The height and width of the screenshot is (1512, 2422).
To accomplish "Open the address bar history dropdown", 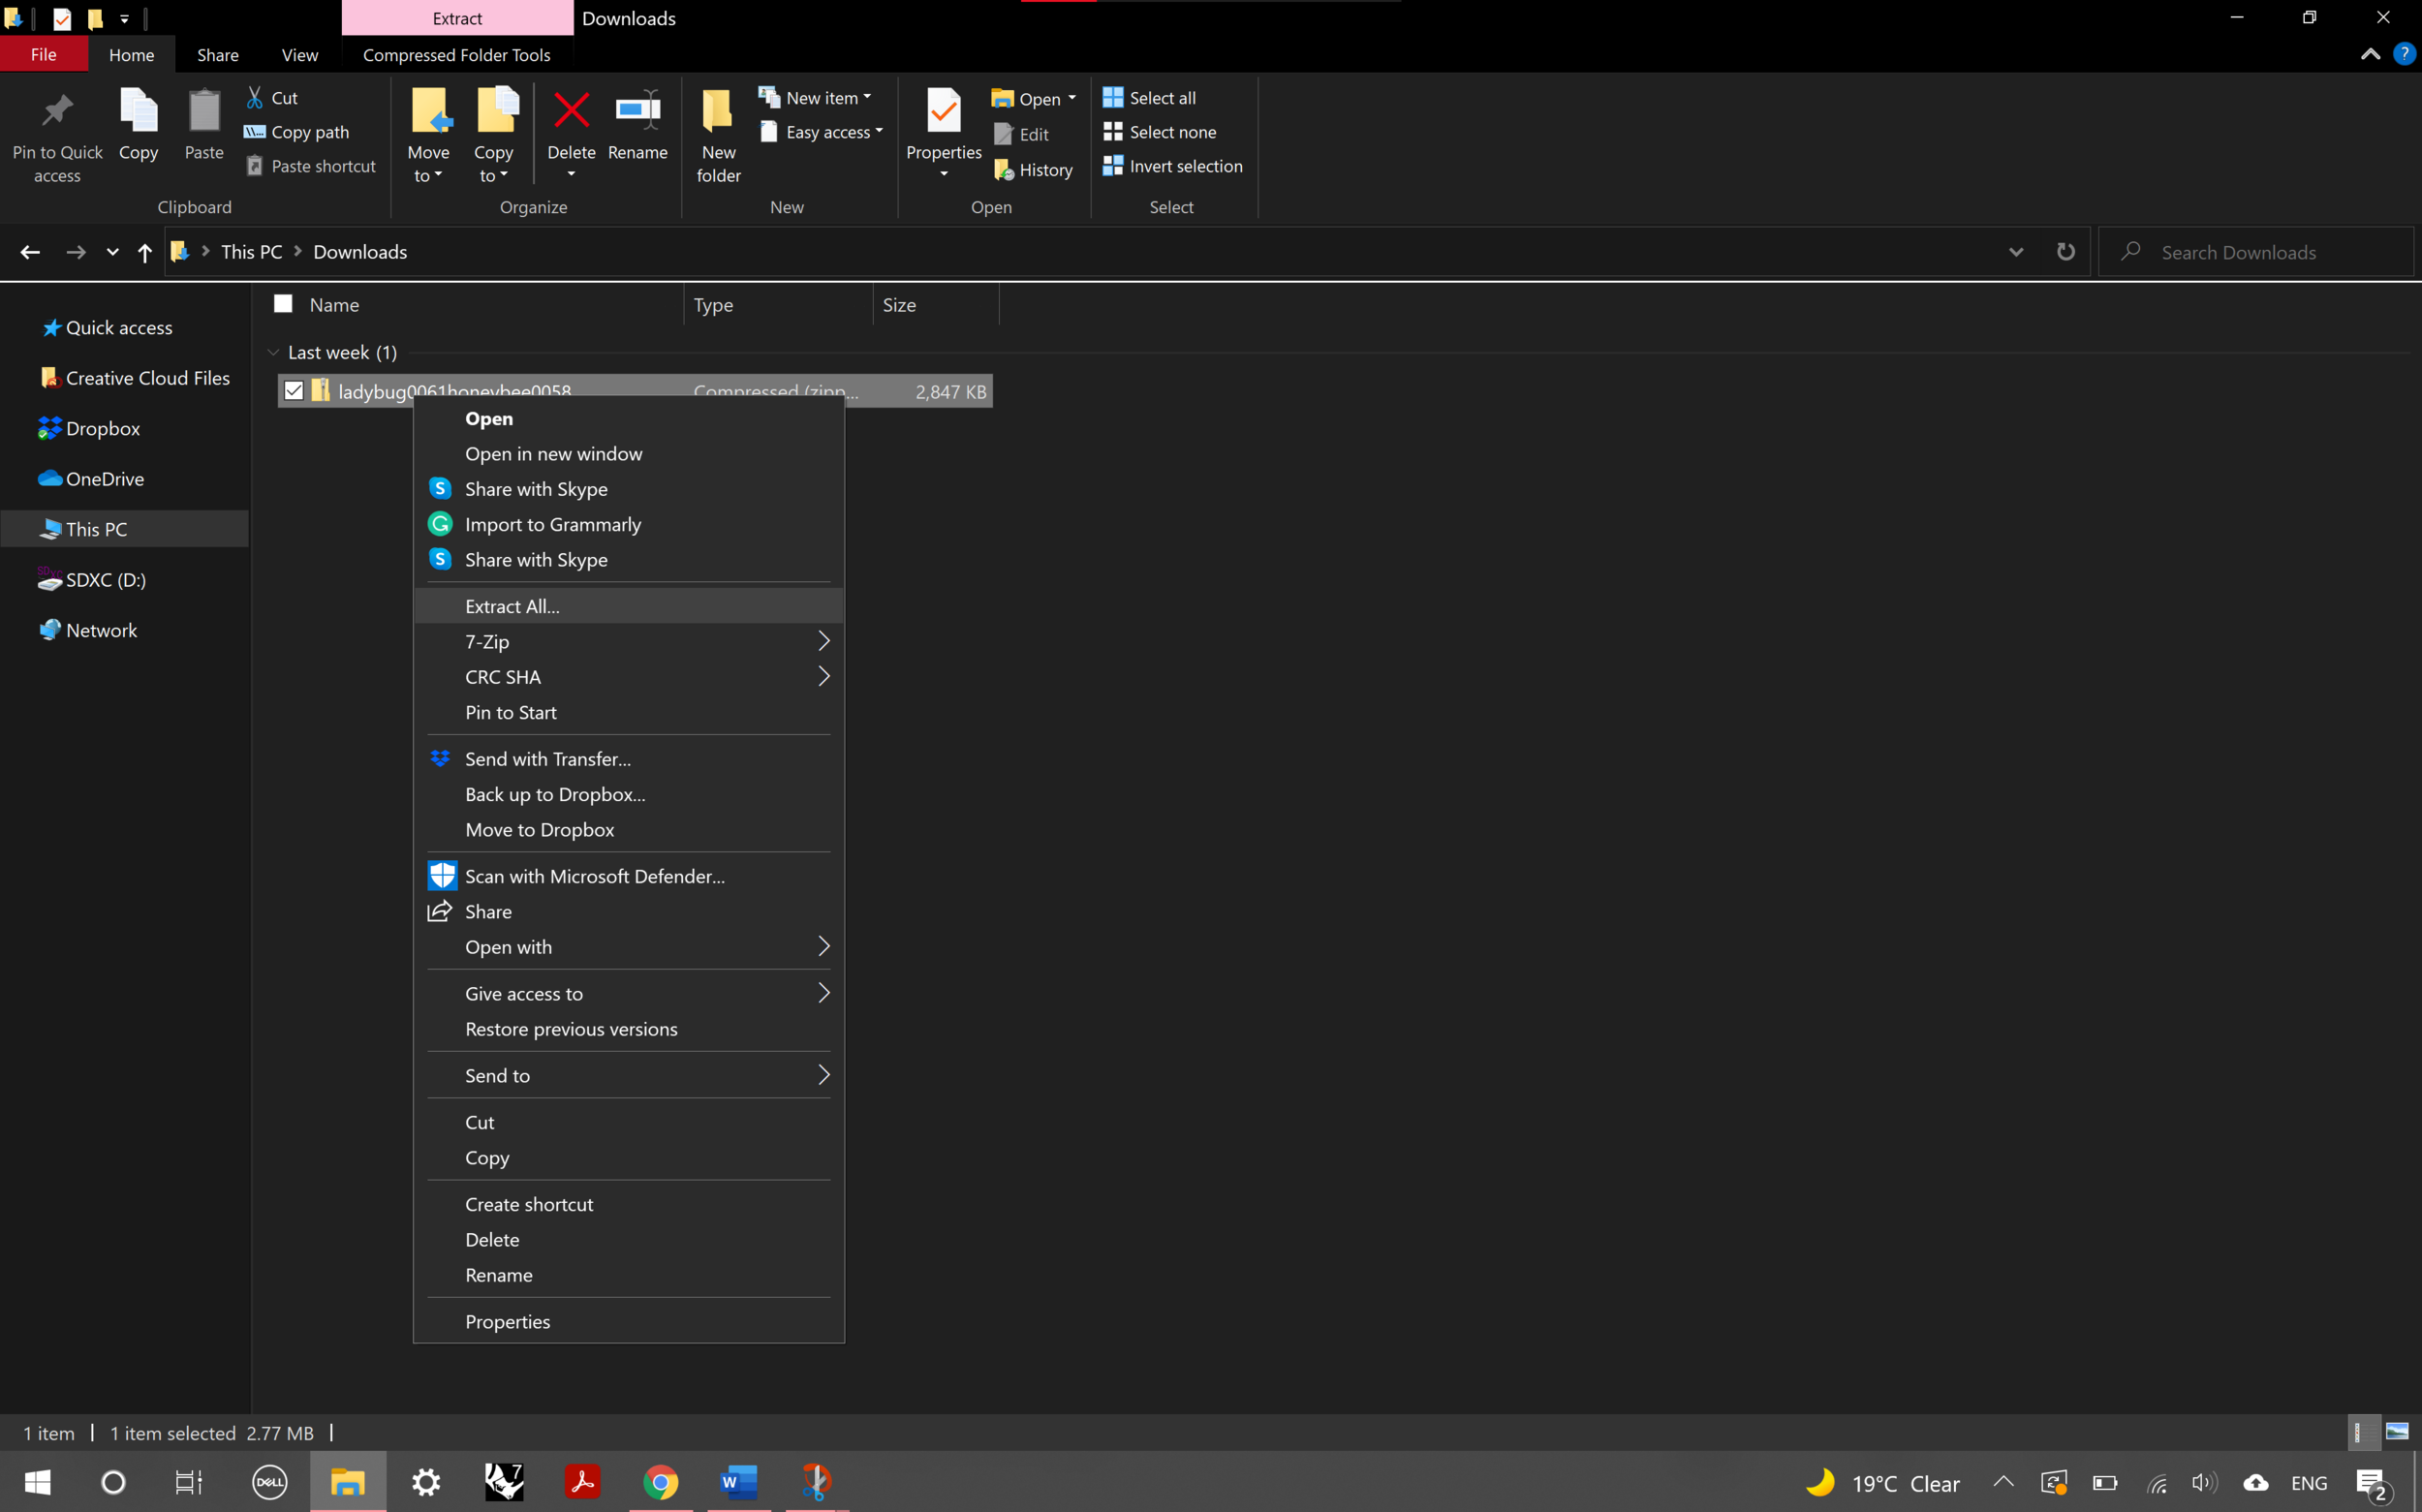I will click(2016, 252).
